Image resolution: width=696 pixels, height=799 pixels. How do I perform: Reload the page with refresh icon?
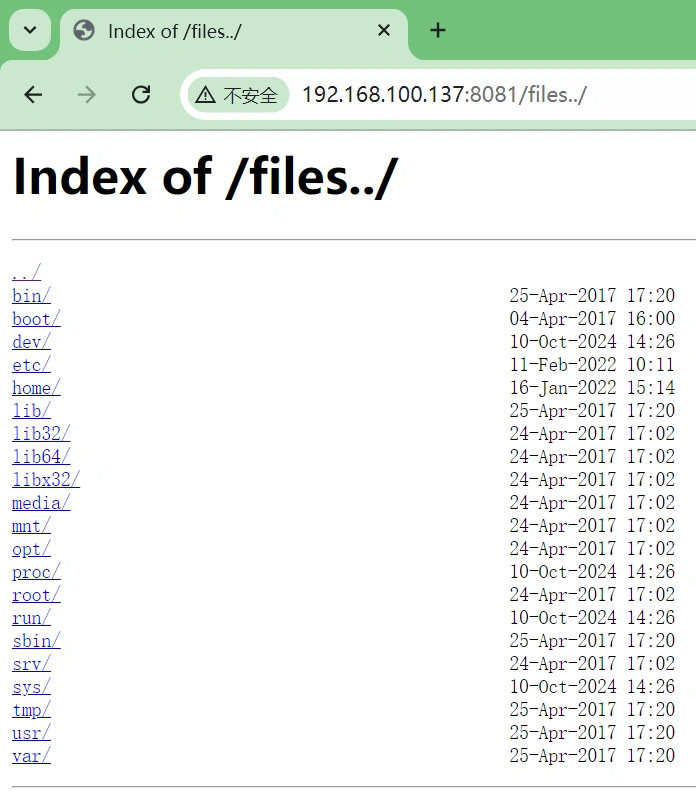141,95
